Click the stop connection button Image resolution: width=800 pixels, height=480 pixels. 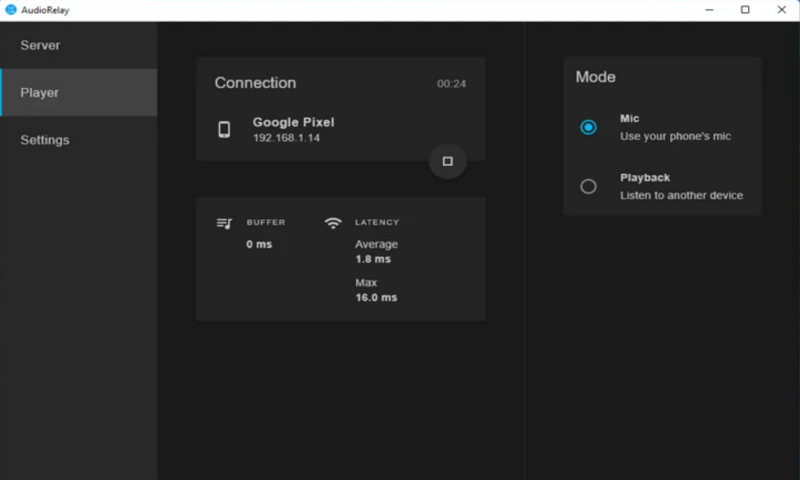coord(447,161)
